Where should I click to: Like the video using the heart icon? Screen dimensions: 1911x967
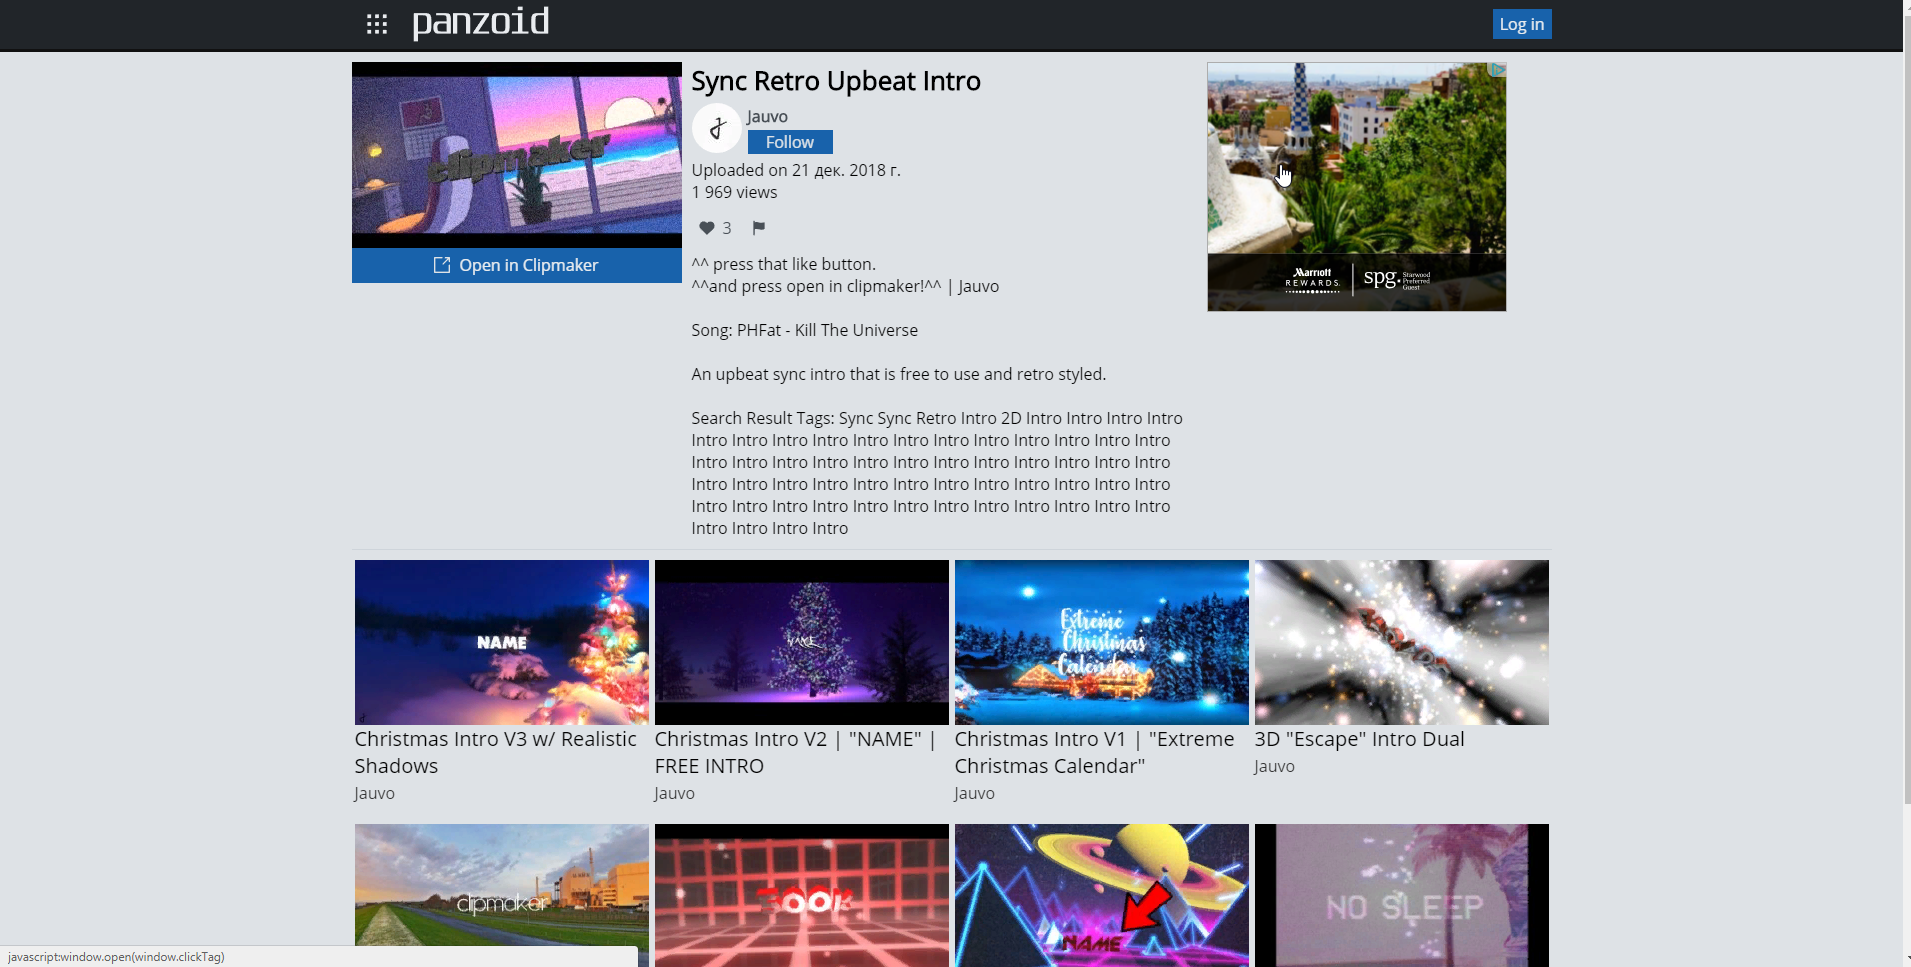(x=706, y=228)
